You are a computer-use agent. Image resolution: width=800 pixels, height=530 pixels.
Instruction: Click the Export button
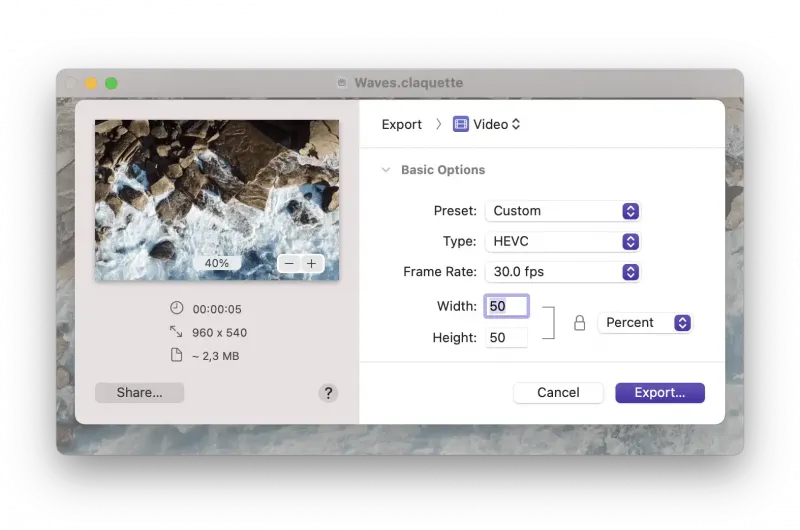(660, 393)
